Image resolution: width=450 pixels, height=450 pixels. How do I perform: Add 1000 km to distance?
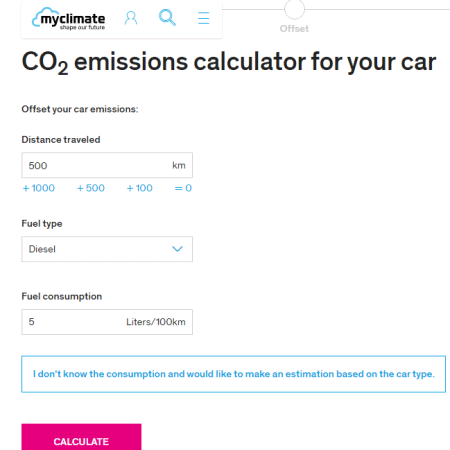pos(38,188)
